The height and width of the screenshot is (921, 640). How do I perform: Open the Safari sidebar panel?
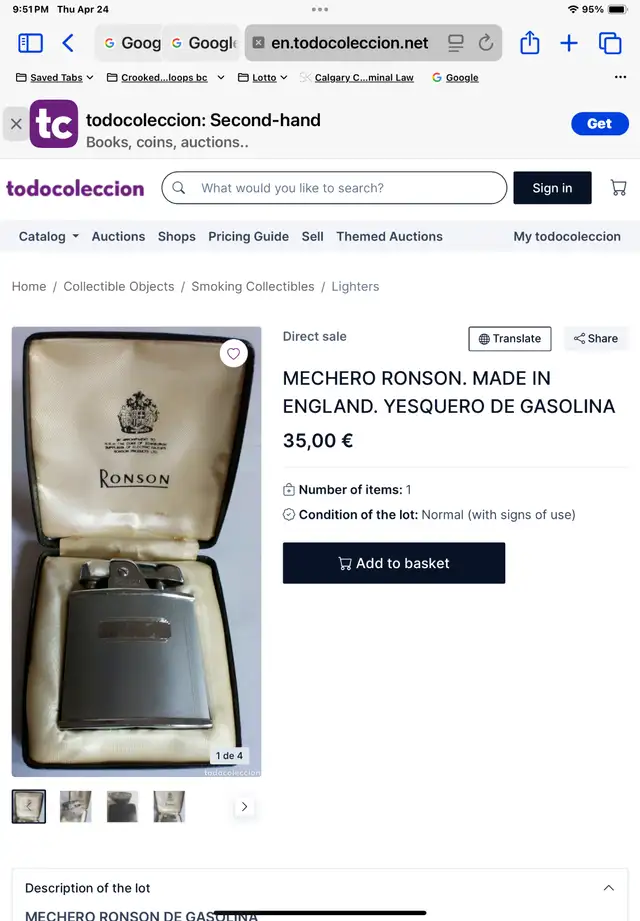(x=31, y=43)
